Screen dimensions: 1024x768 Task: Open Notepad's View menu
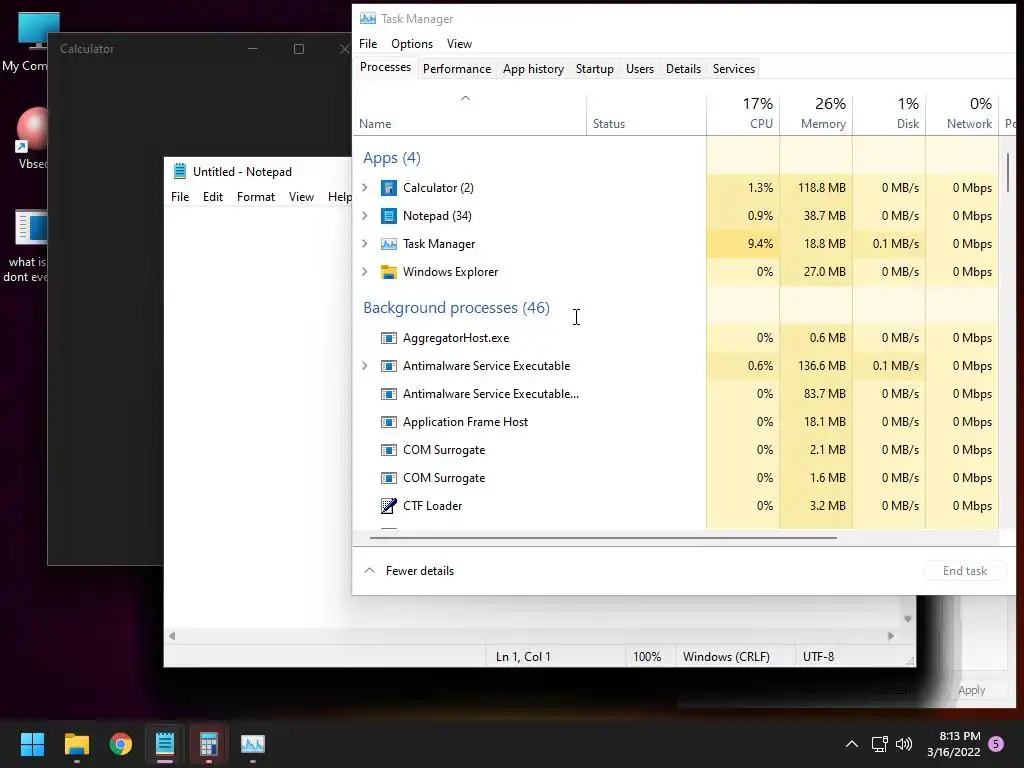301,197
